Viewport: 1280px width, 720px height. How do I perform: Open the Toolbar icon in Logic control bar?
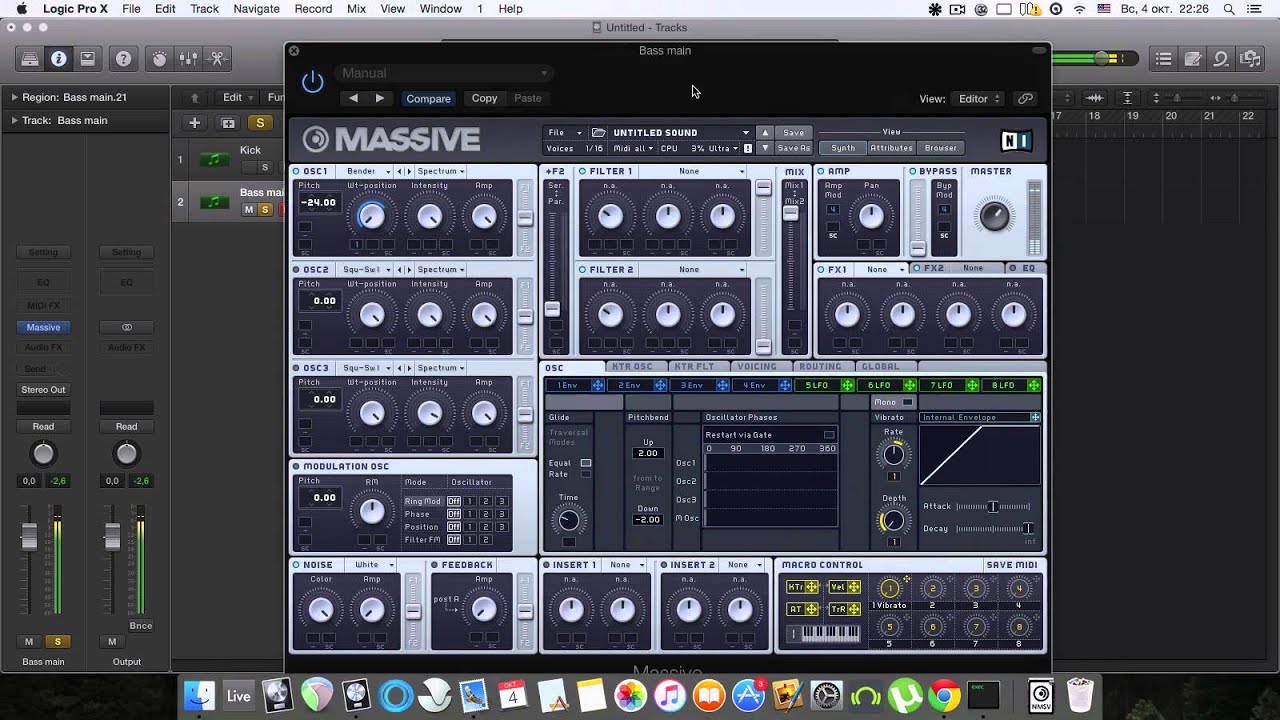[x=88, y=59]
